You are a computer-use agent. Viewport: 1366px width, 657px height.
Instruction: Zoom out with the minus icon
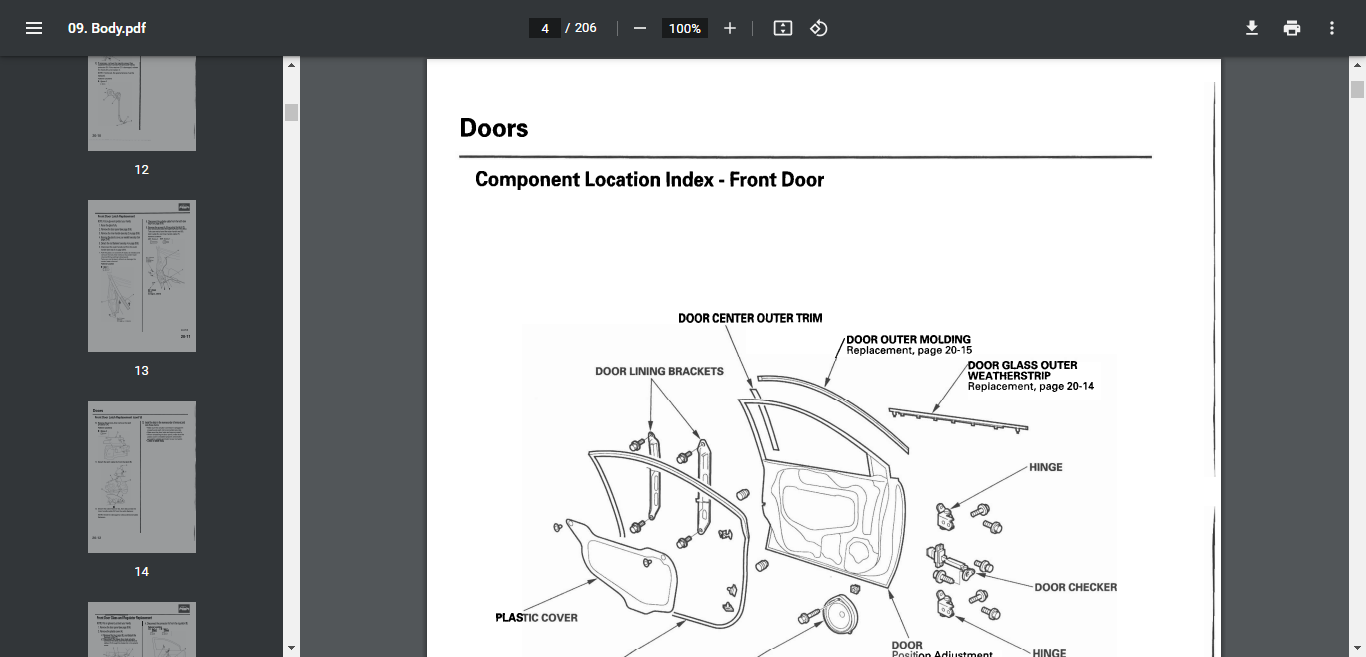pyautogui.click(x=640, y=28)
